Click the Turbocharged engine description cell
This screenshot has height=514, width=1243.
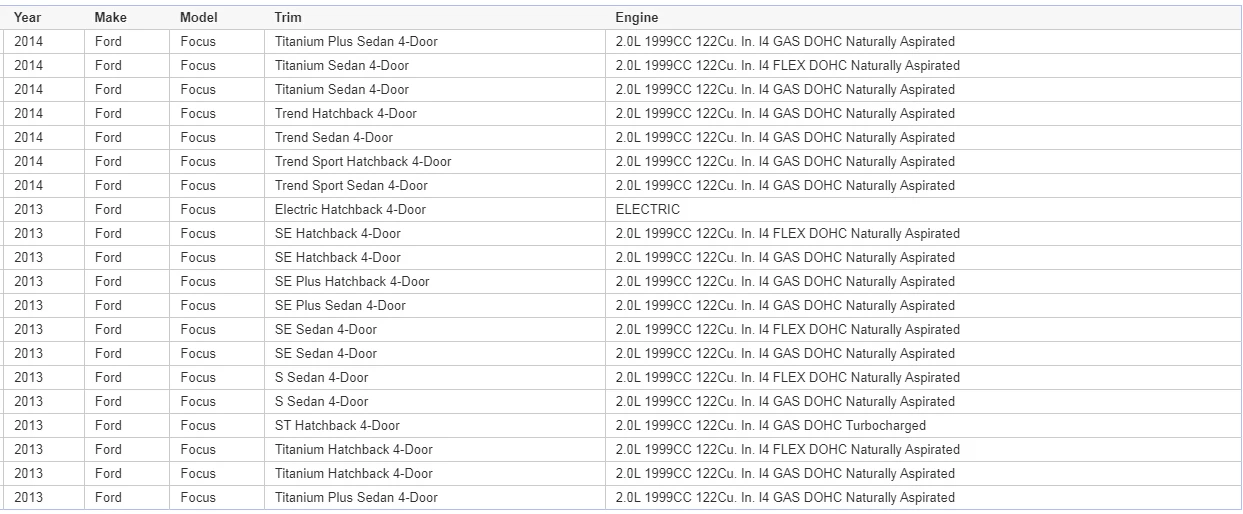click(x=924, y=426)
